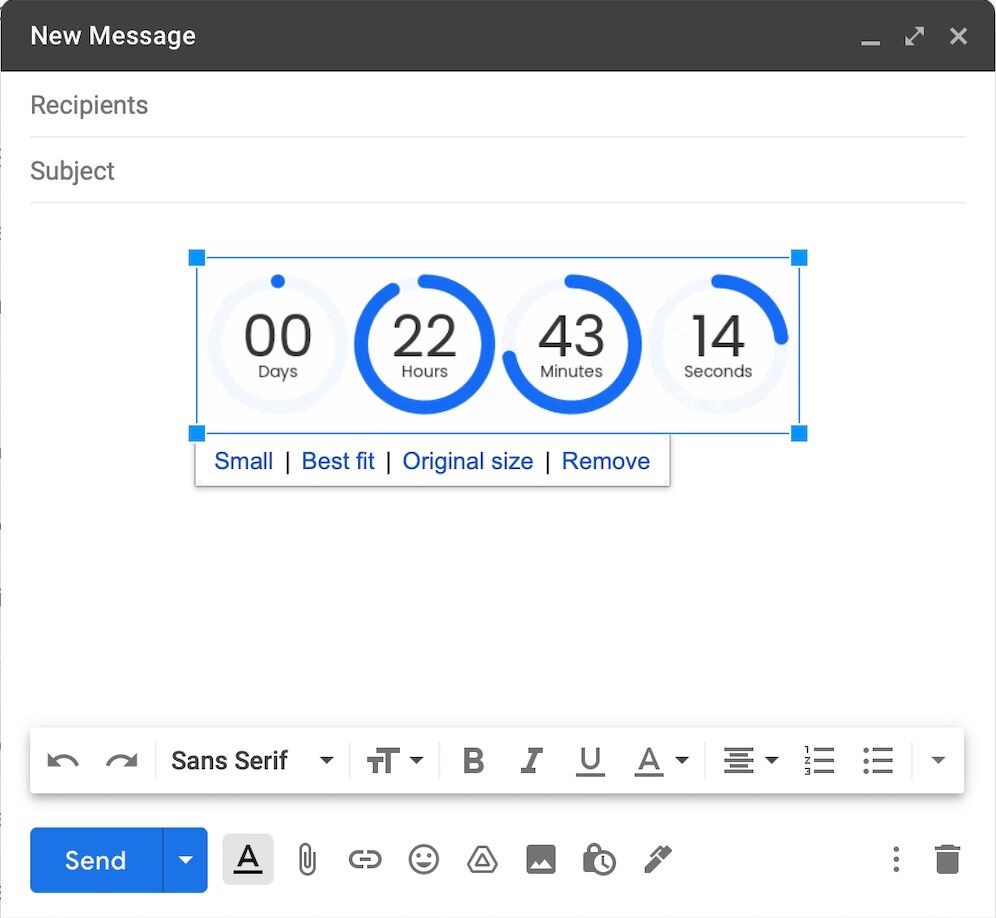Toggle italic formatting
The image size is (996, 918).
[x=531, y=761]
